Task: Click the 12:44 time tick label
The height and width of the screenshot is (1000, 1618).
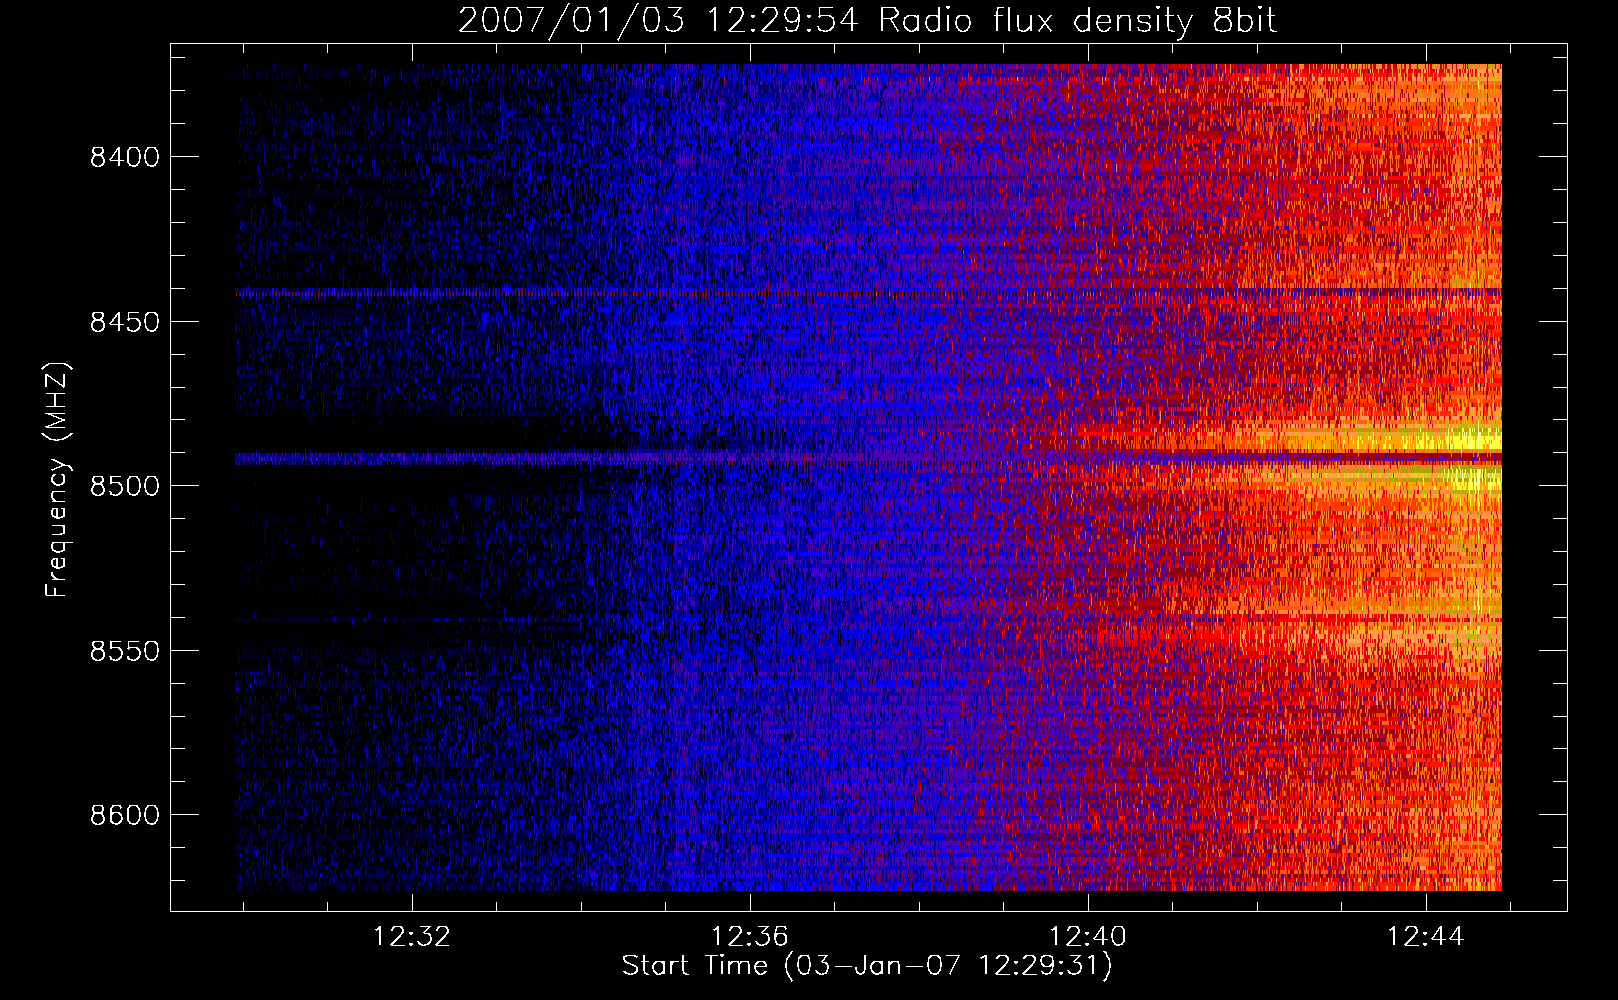Action: pos(1426,937)
